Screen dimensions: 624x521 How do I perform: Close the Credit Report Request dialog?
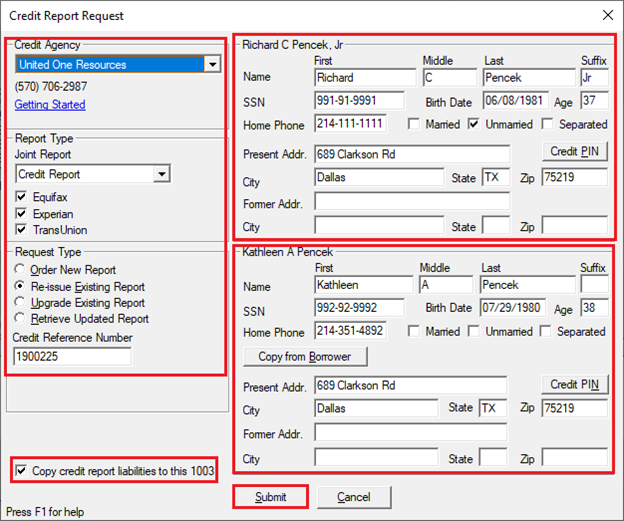[x=608, y=15]
